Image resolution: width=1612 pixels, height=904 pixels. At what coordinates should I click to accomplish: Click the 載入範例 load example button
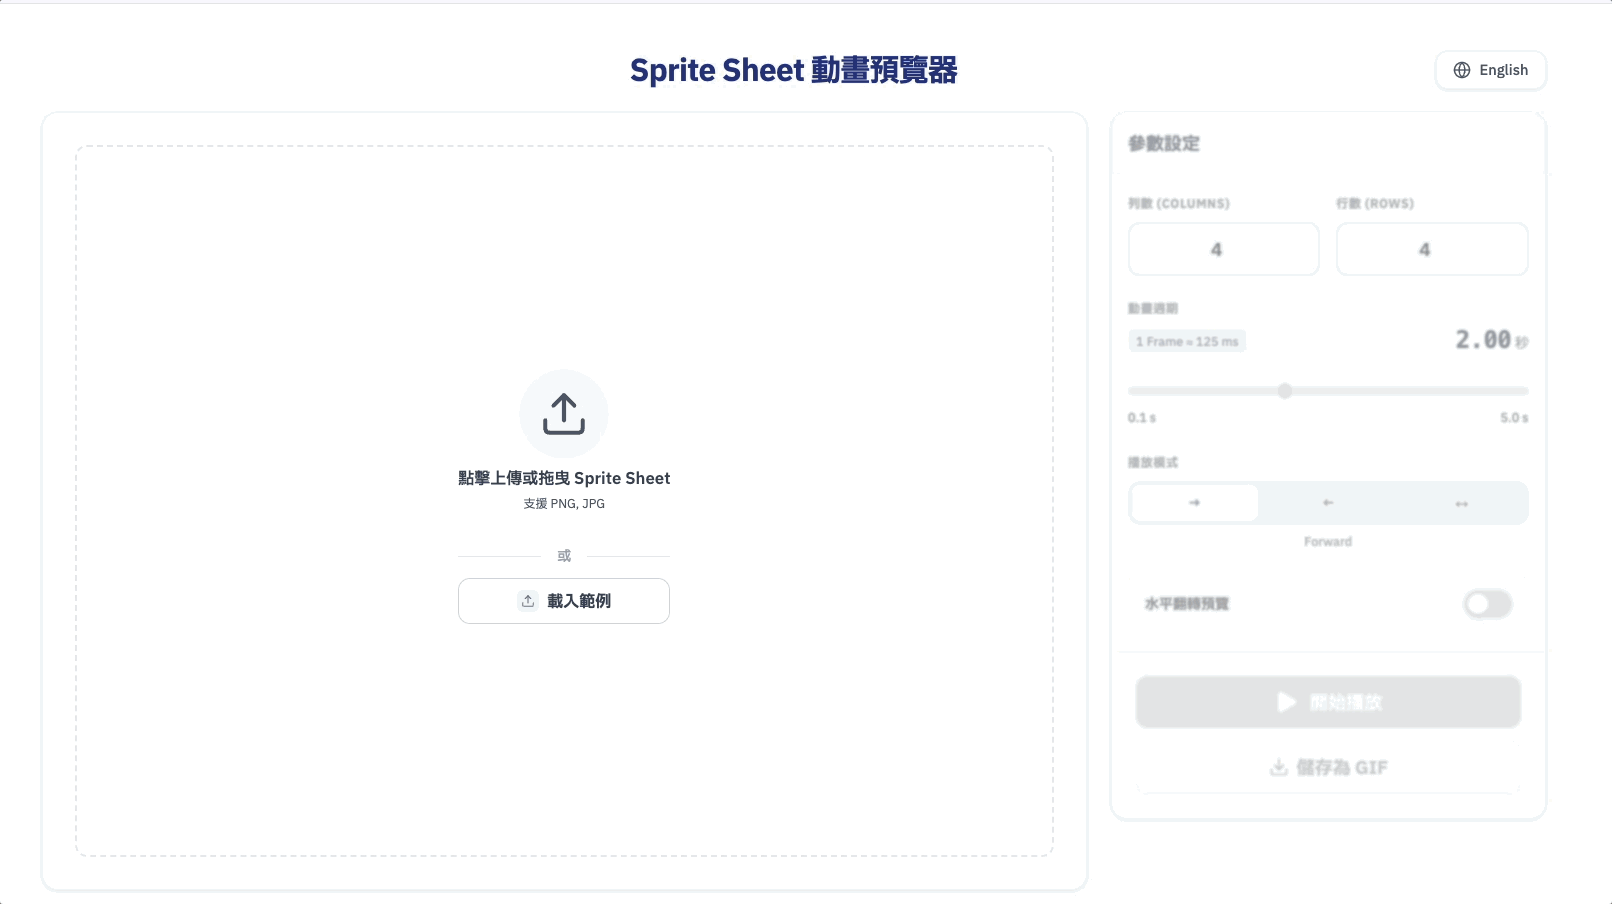coord(564,601)
